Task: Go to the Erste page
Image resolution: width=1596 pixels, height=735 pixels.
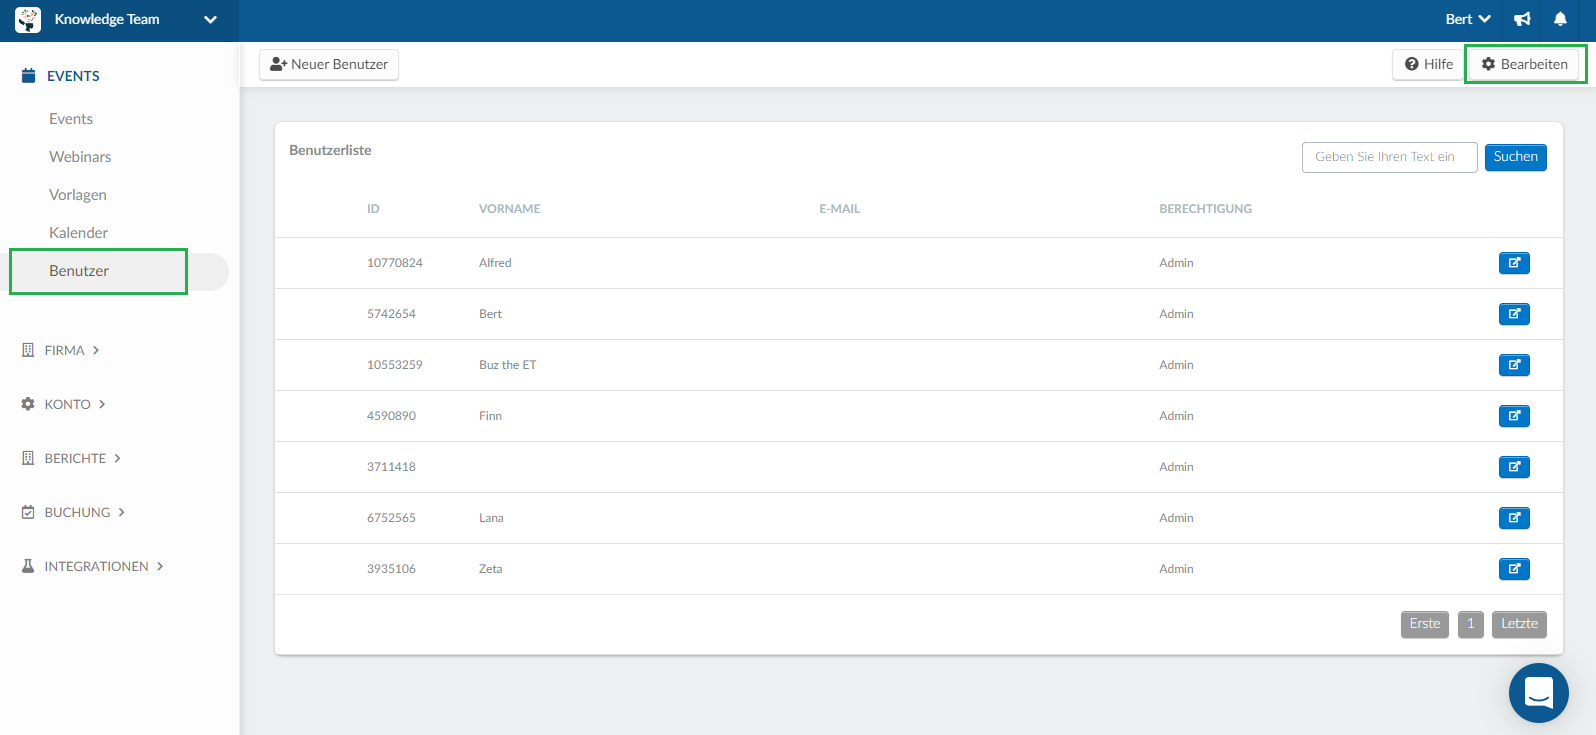Action: pos(1425,624)
